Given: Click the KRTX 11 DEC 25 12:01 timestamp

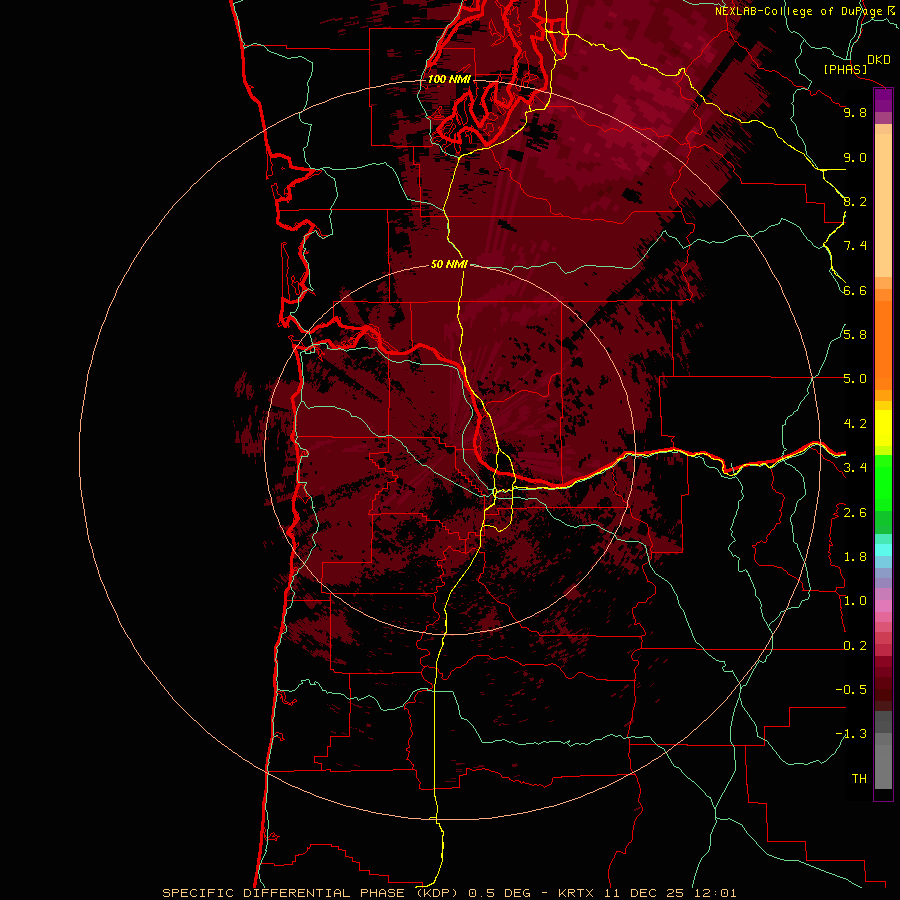Looking at the screenshot, I should tap(647, 893).
